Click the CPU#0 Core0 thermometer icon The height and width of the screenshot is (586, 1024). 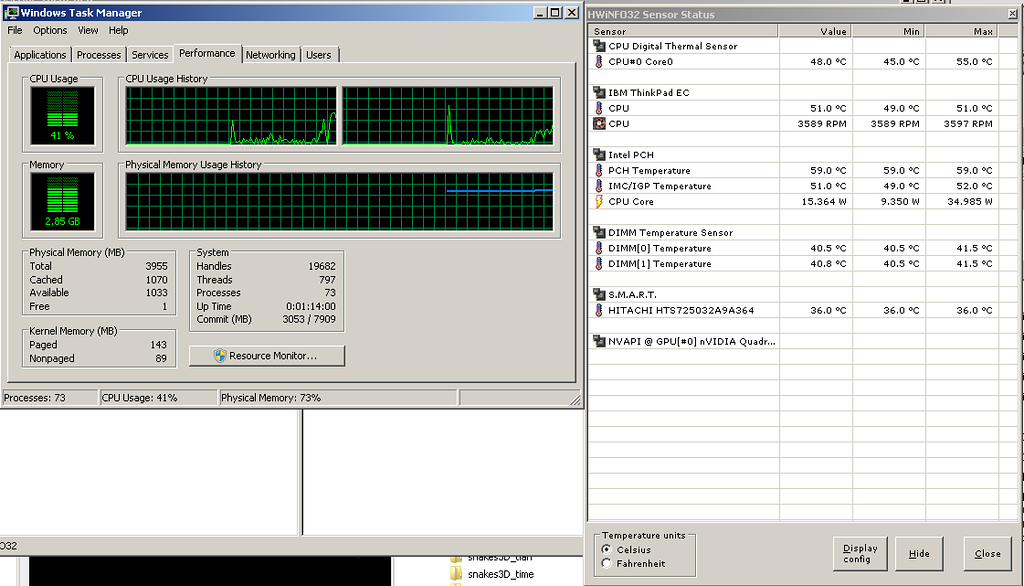pyautogui.click(x=599, y=61)
